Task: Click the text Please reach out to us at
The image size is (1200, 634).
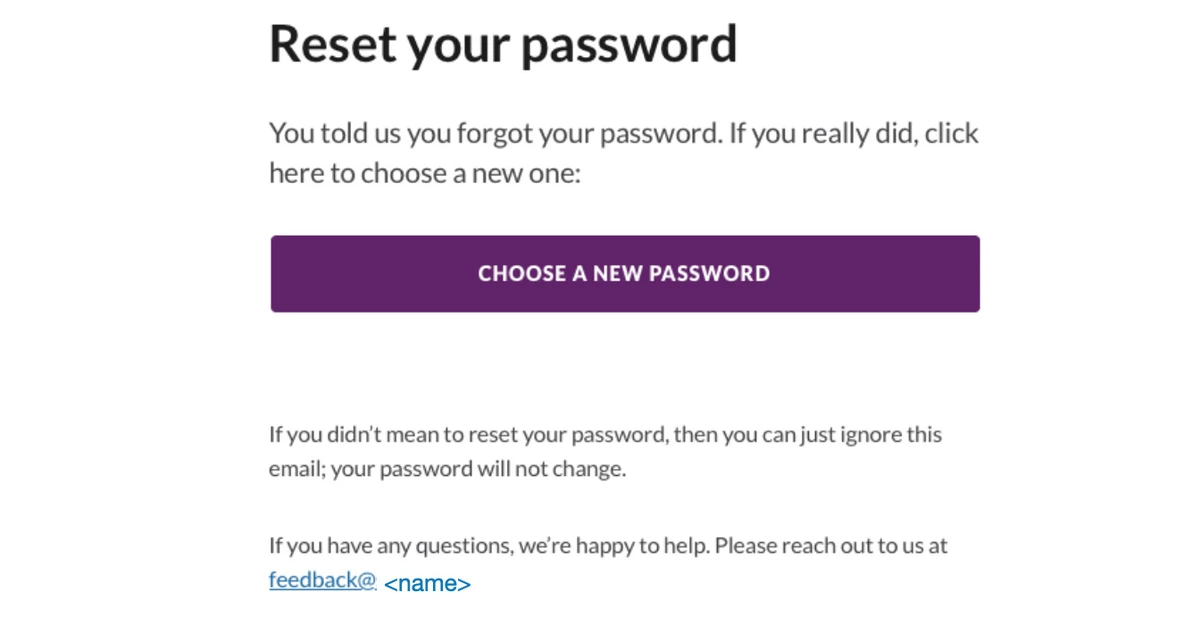Action: pos(832,547)
